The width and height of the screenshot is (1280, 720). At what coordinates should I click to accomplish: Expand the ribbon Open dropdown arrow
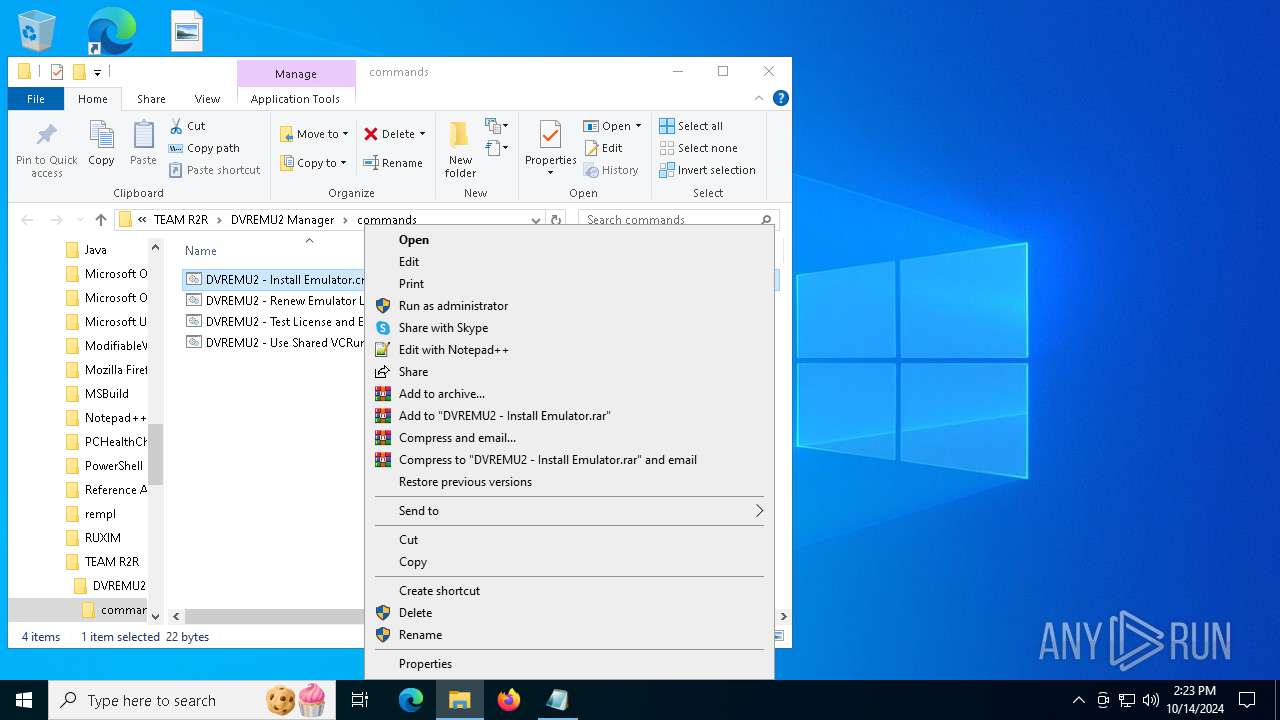(638, 126)
